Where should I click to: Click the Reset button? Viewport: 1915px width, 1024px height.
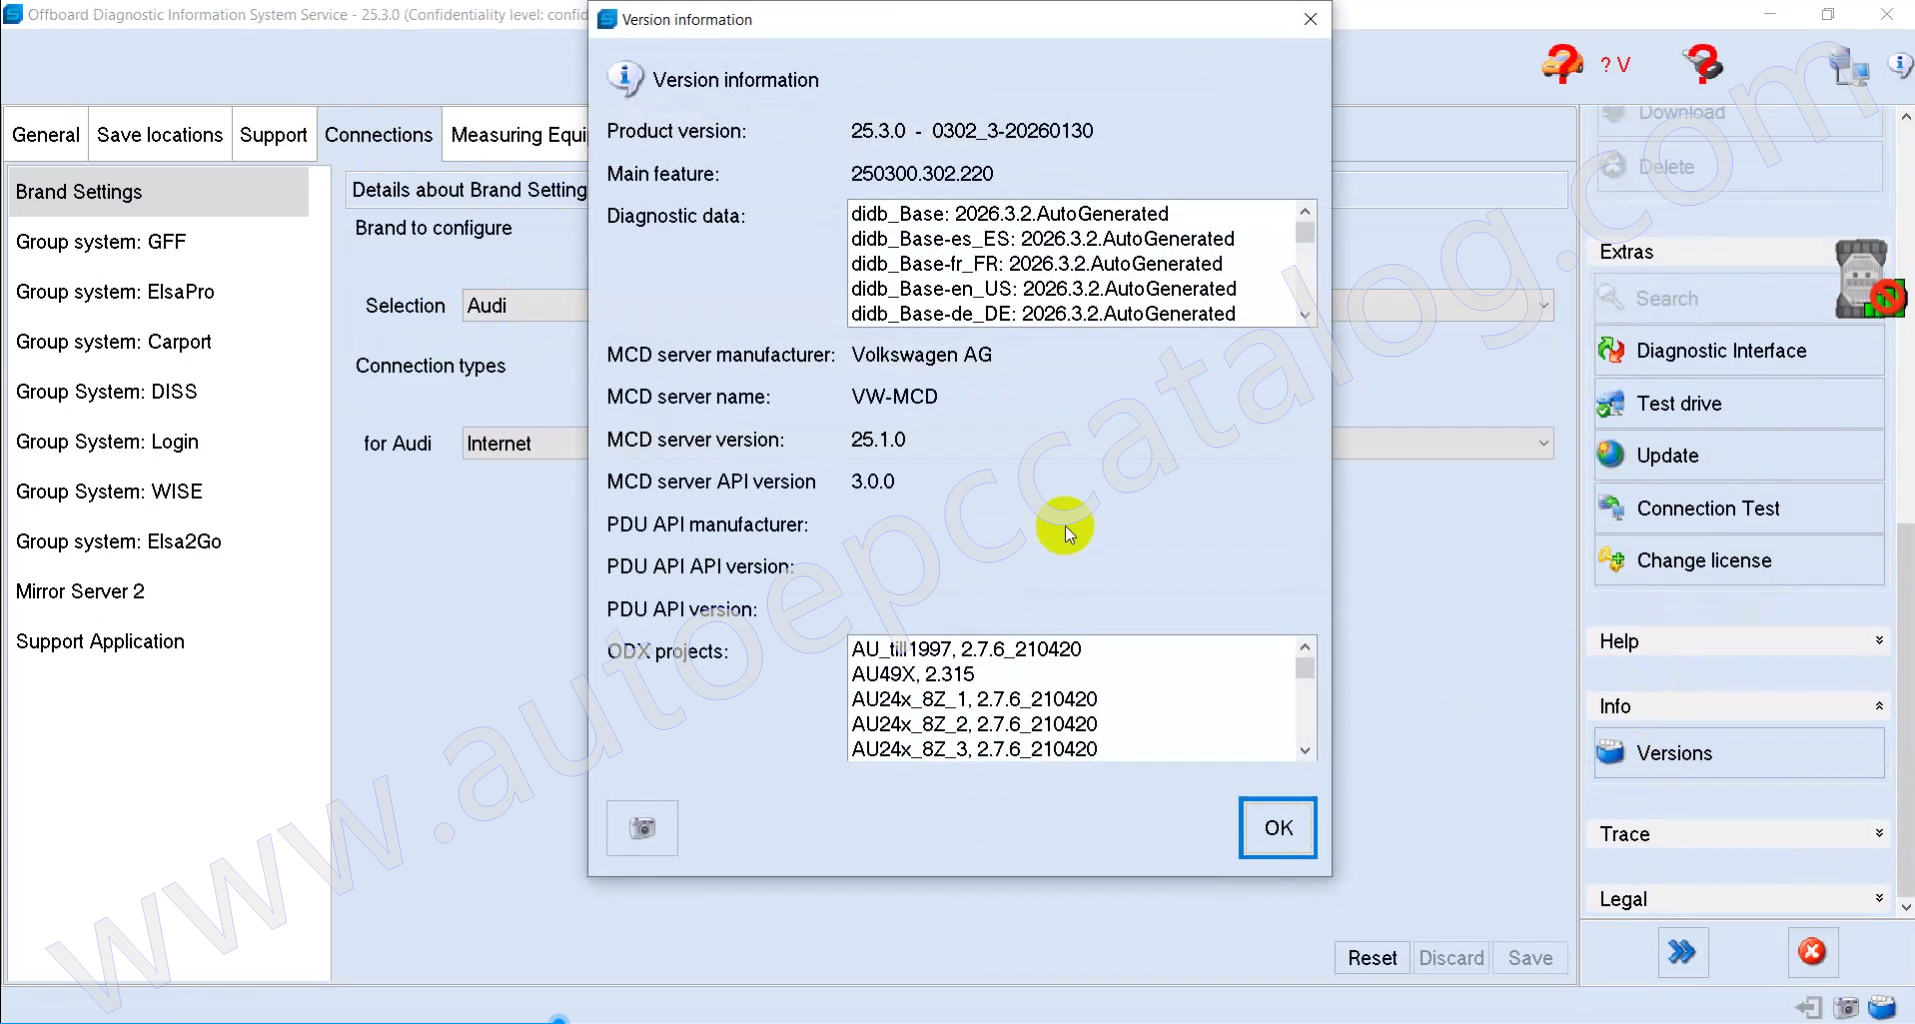[1372, 958]
